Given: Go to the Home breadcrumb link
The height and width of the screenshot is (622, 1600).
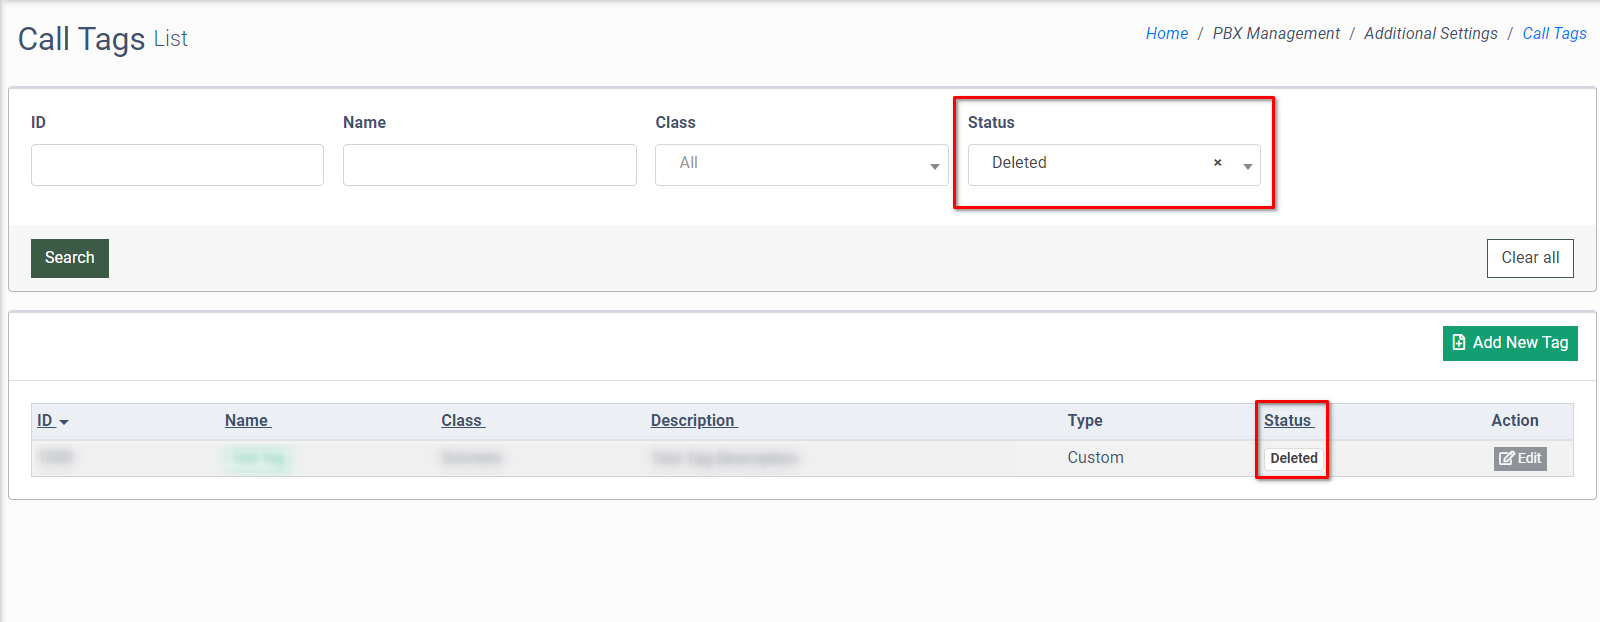Looking at the screenshot, I should (x=1166, y=34).
